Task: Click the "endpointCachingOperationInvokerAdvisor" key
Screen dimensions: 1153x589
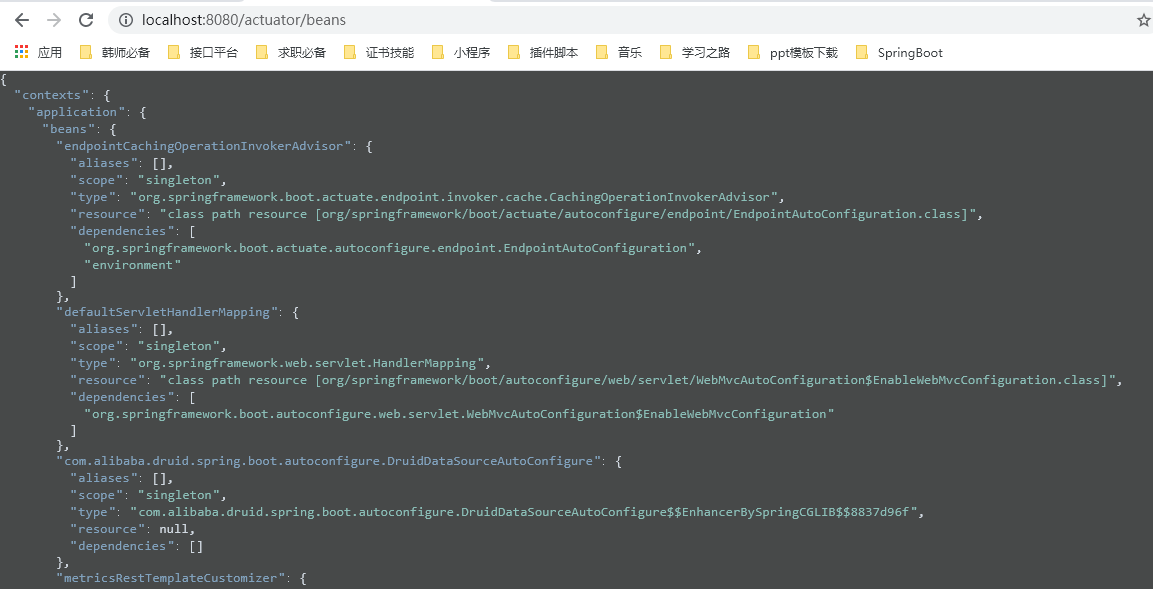Action: [203, 146]
